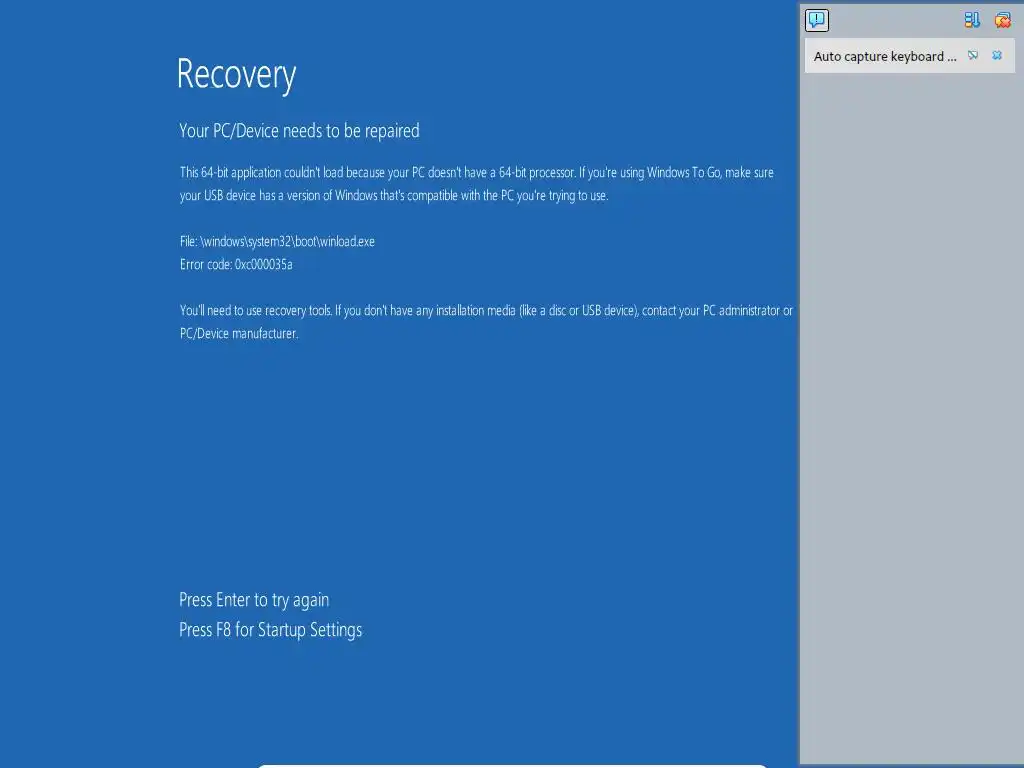The height and width of the screenshot is (768, 1024).
Task: Click the notification's don't-show-again icon
Action: 973,56
